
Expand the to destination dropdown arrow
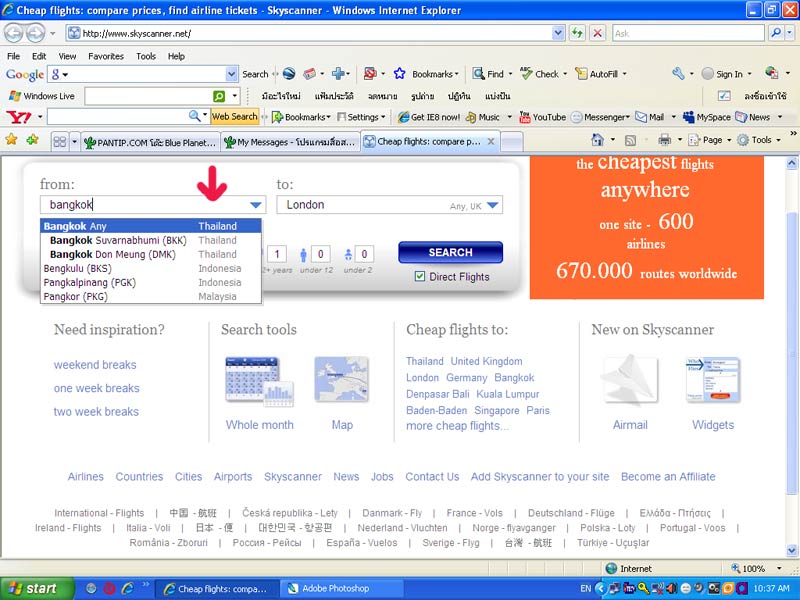[492, 205]
